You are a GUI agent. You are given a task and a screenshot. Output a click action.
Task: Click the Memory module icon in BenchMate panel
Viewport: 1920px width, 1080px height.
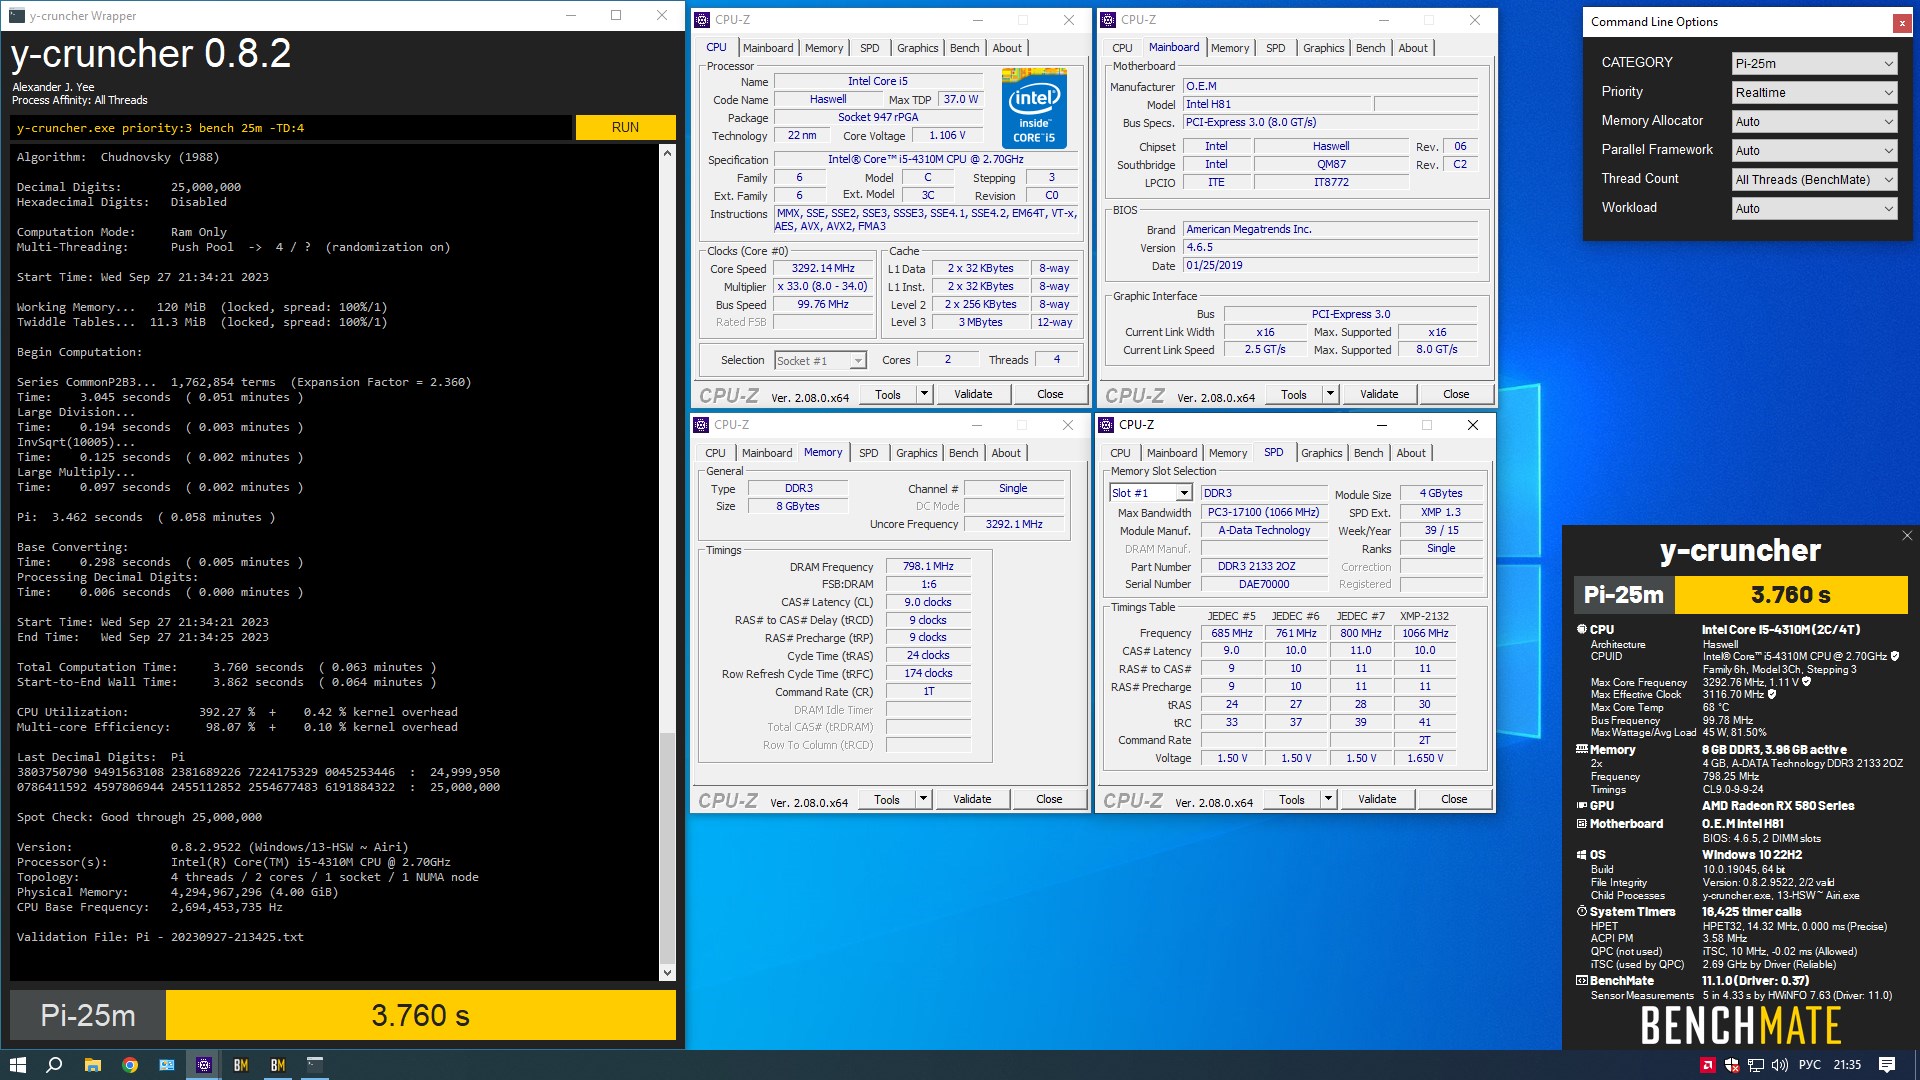click(1582, 749)
